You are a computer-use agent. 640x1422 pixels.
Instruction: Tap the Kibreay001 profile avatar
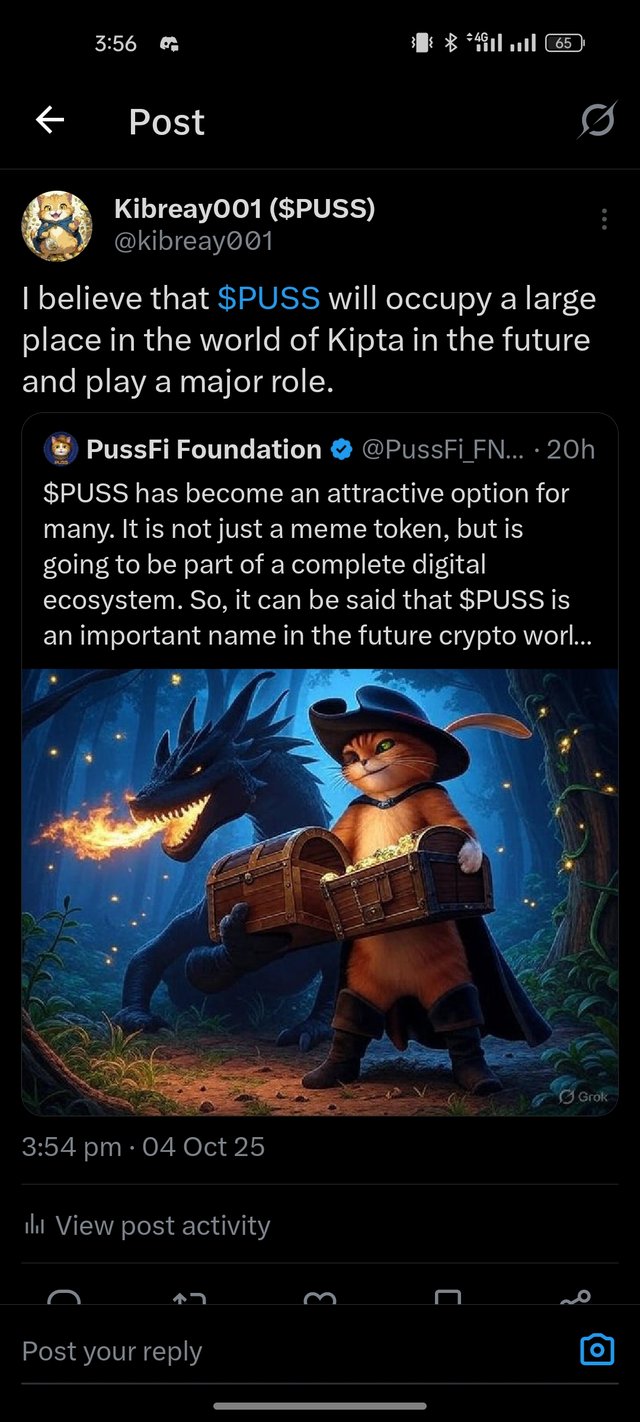point(58,225)
